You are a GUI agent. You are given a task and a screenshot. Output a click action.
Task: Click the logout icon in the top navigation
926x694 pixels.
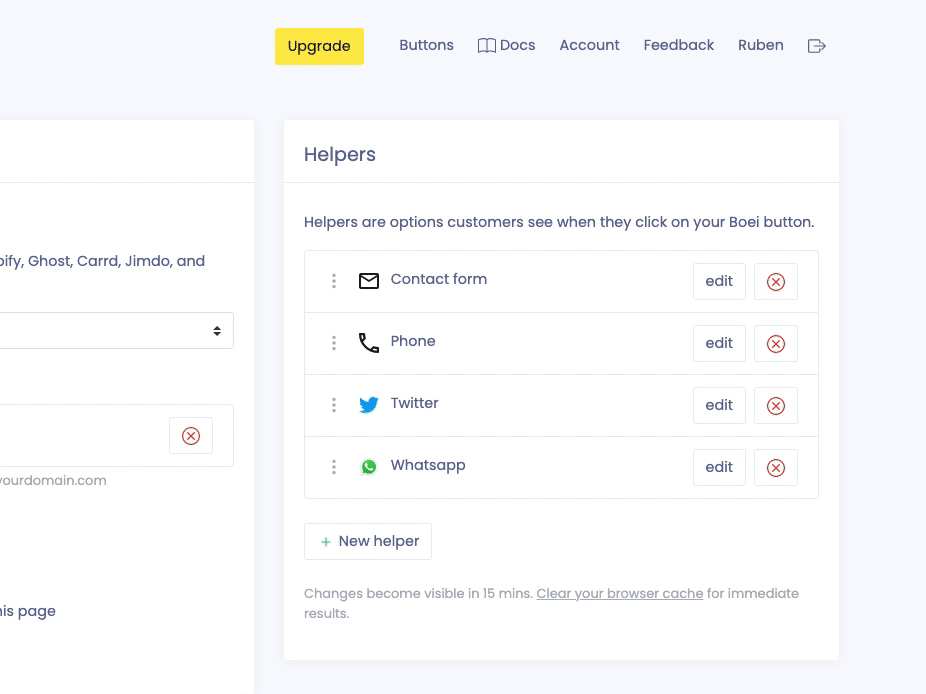tap(816, 46)
